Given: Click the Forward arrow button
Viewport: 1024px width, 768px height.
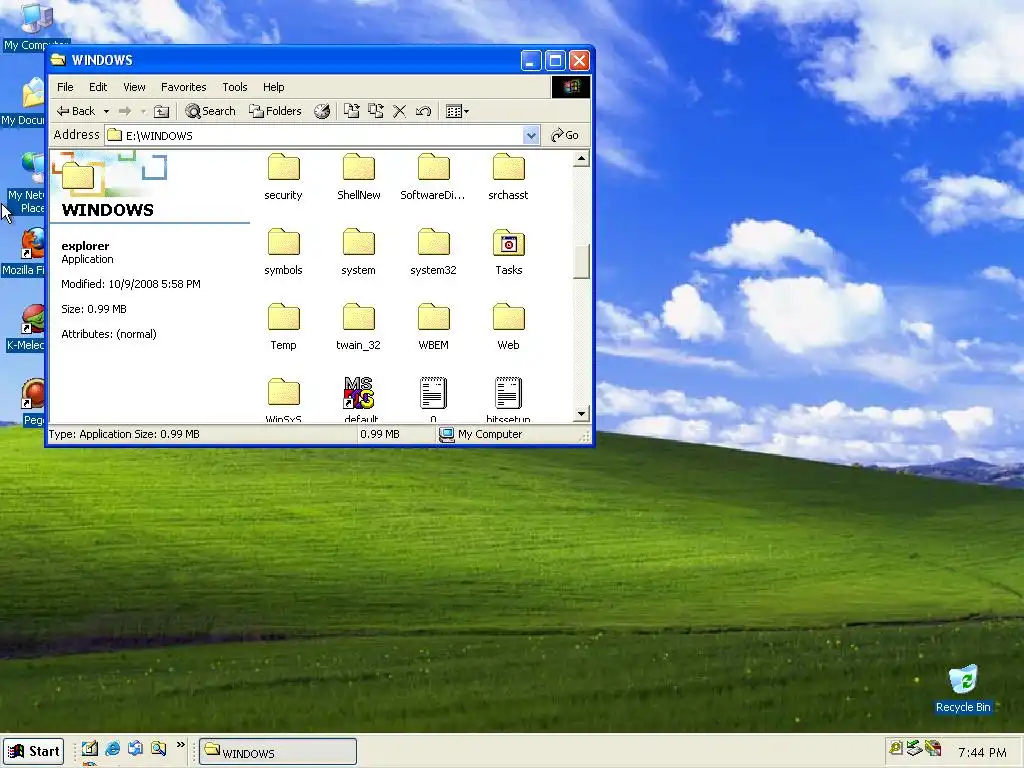Looking at the screenshot, I should [x=125, y=111].
